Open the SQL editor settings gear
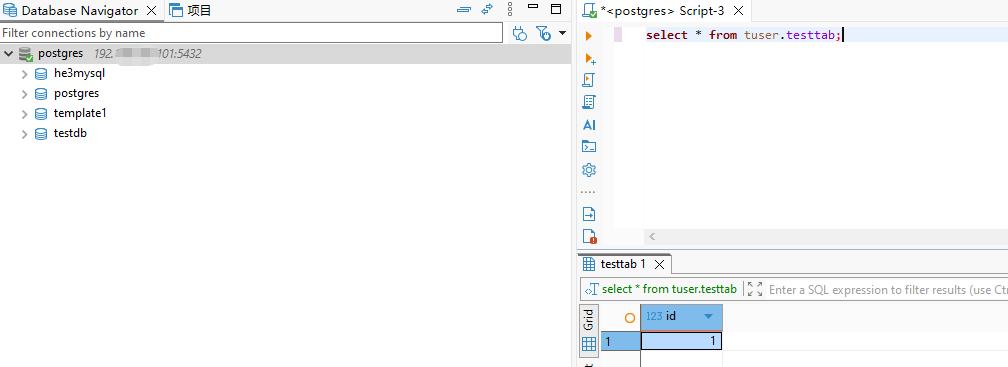1008x367 pixels. [589, 170]
